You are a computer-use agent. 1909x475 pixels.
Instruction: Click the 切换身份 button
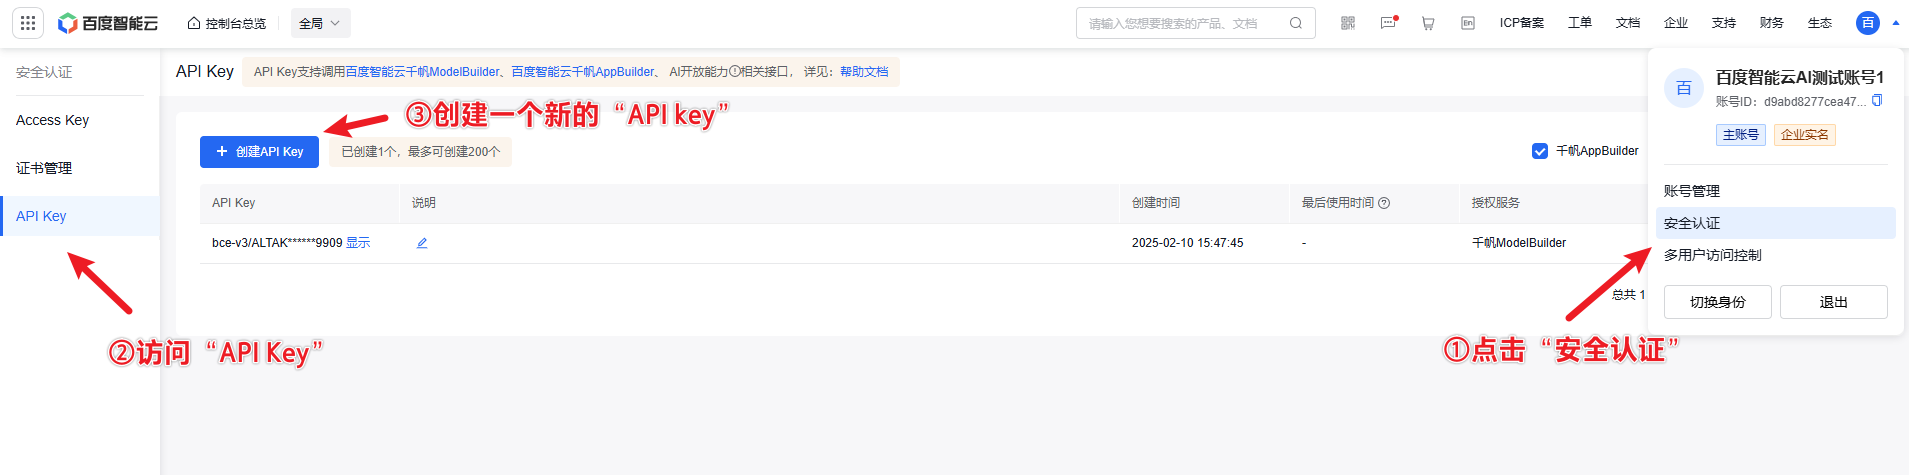click(1717, 302)
